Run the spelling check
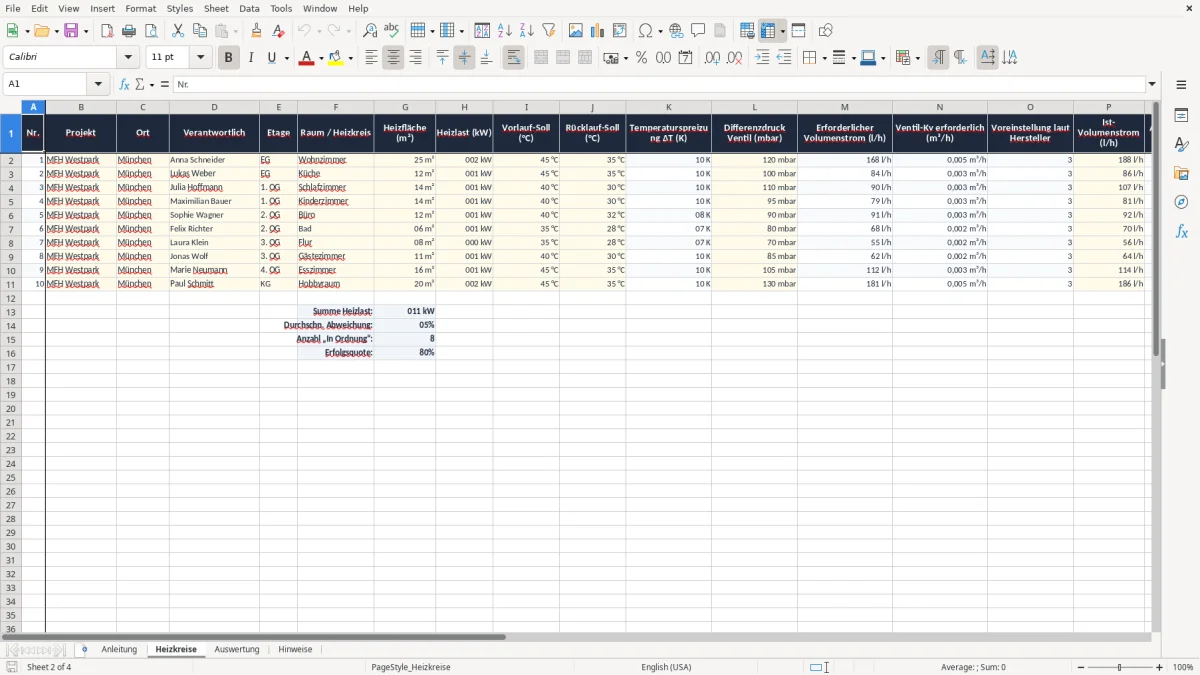This screenshot has height=675, width=1200. click(x=391, y=31)
